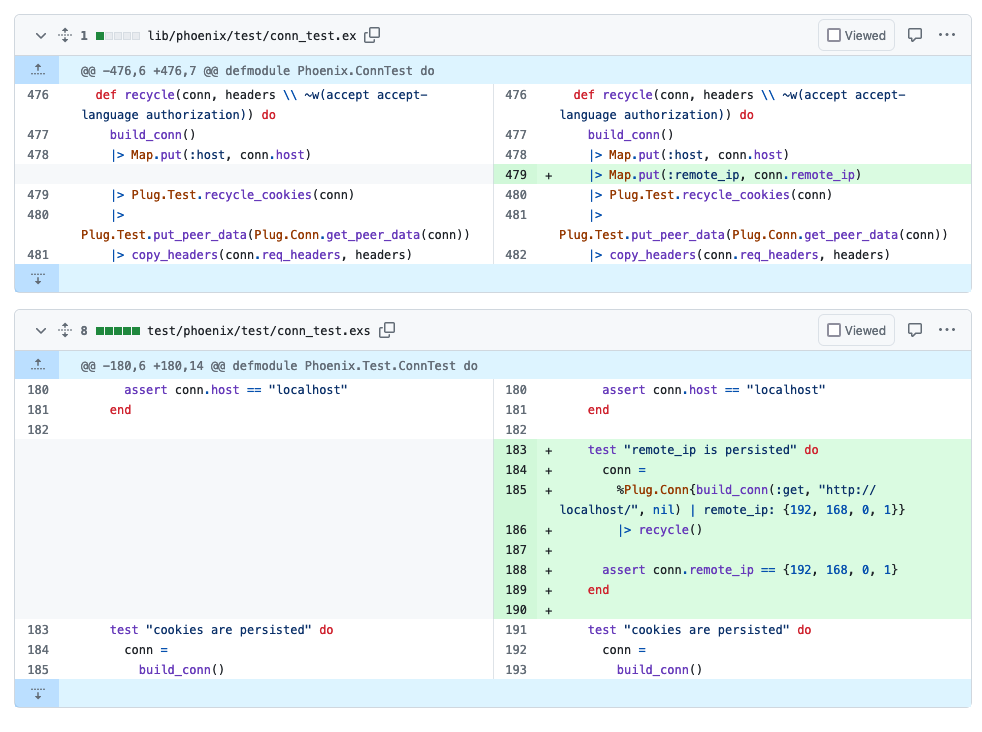Mark conn_test.exs as Viewed

pyautogui.click(x=856, y=329)
